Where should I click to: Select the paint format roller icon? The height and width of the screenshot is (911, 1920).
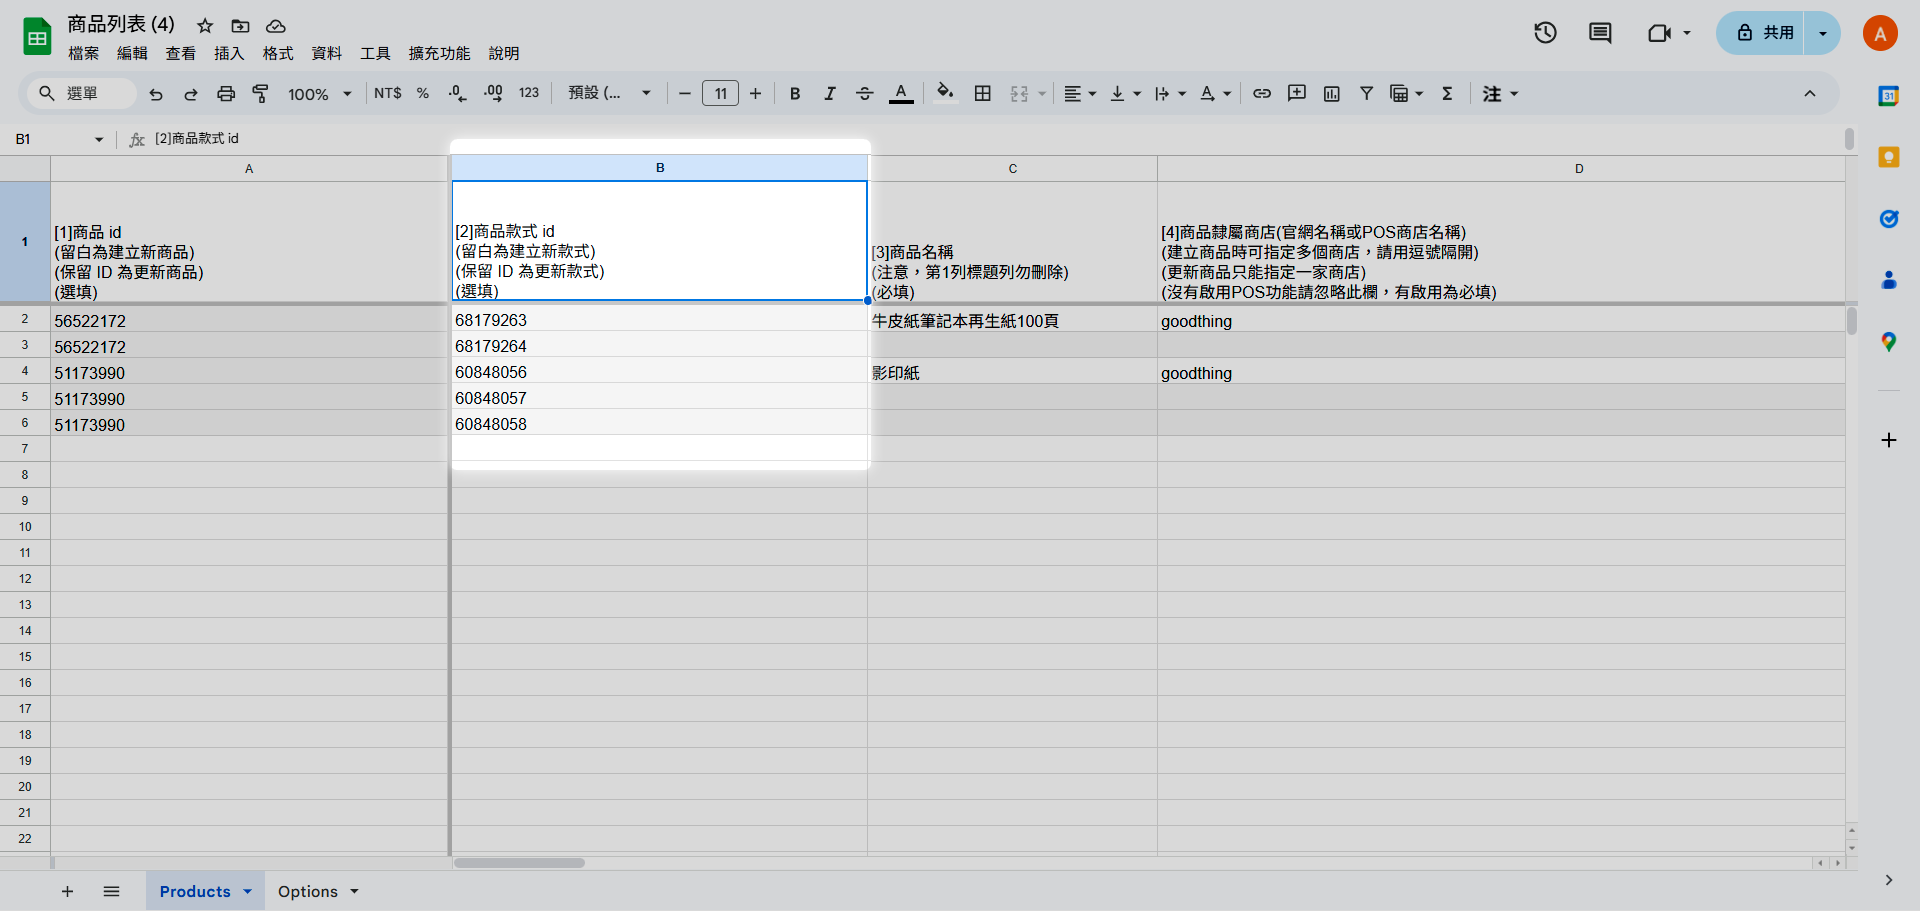tap(260, 94)
